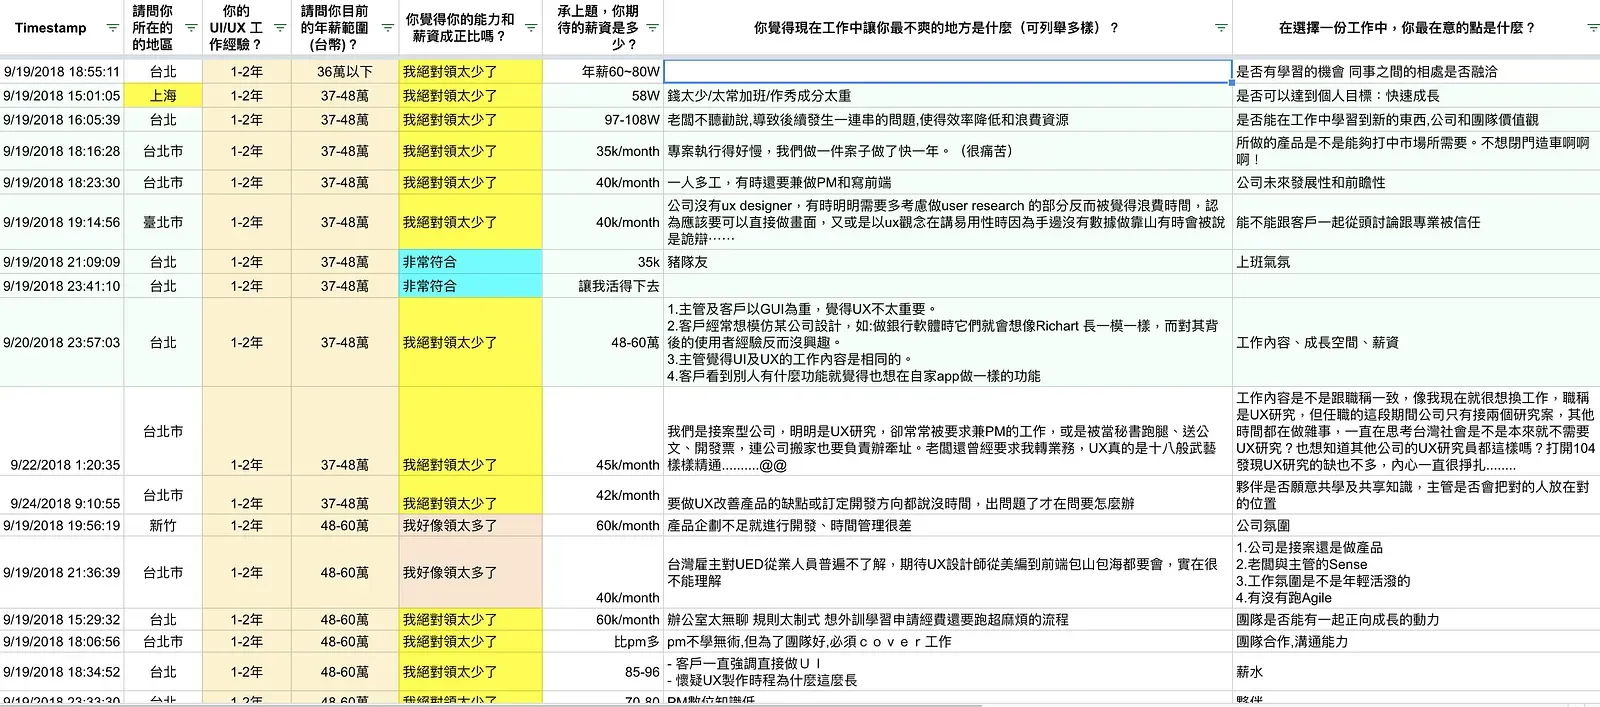The image size is (1600, 707).
Task: Open filter for 最不爽的地方 column
Action: 1221,28
